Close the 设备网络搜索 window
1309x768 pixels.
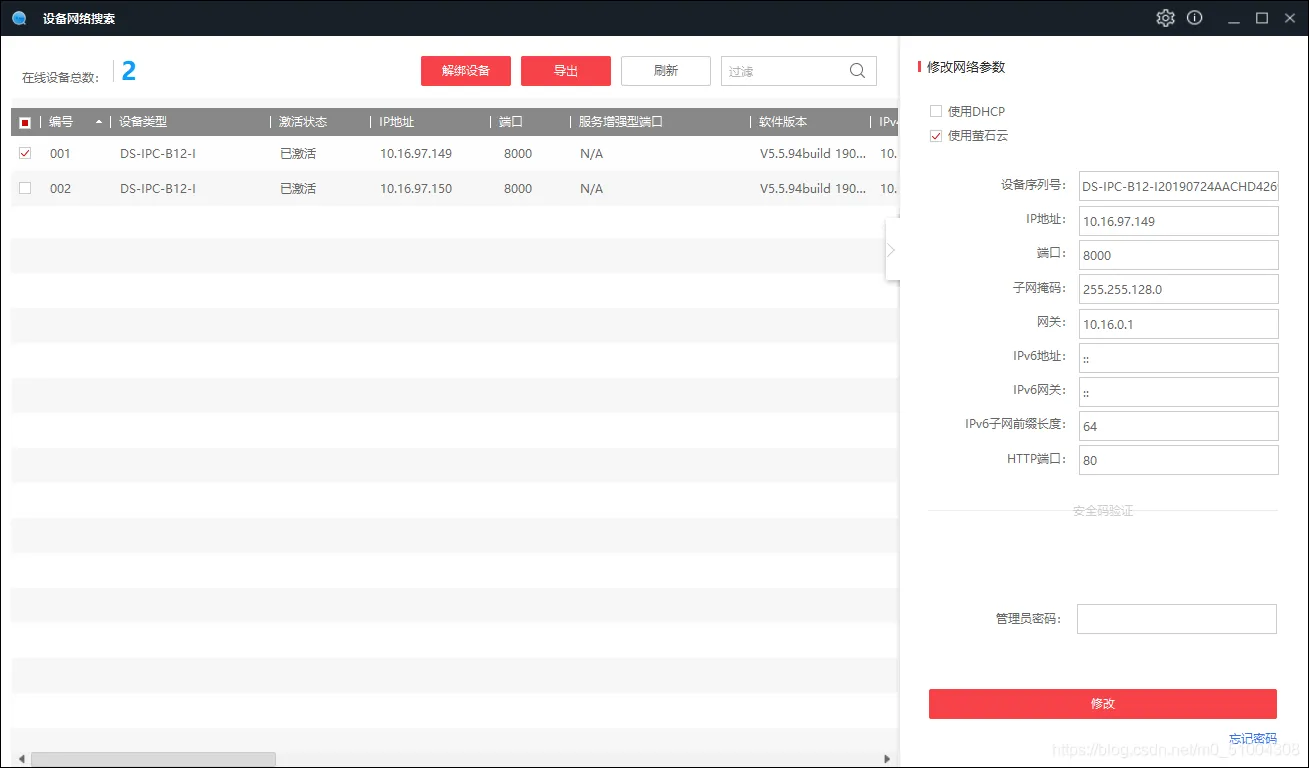1288,18
